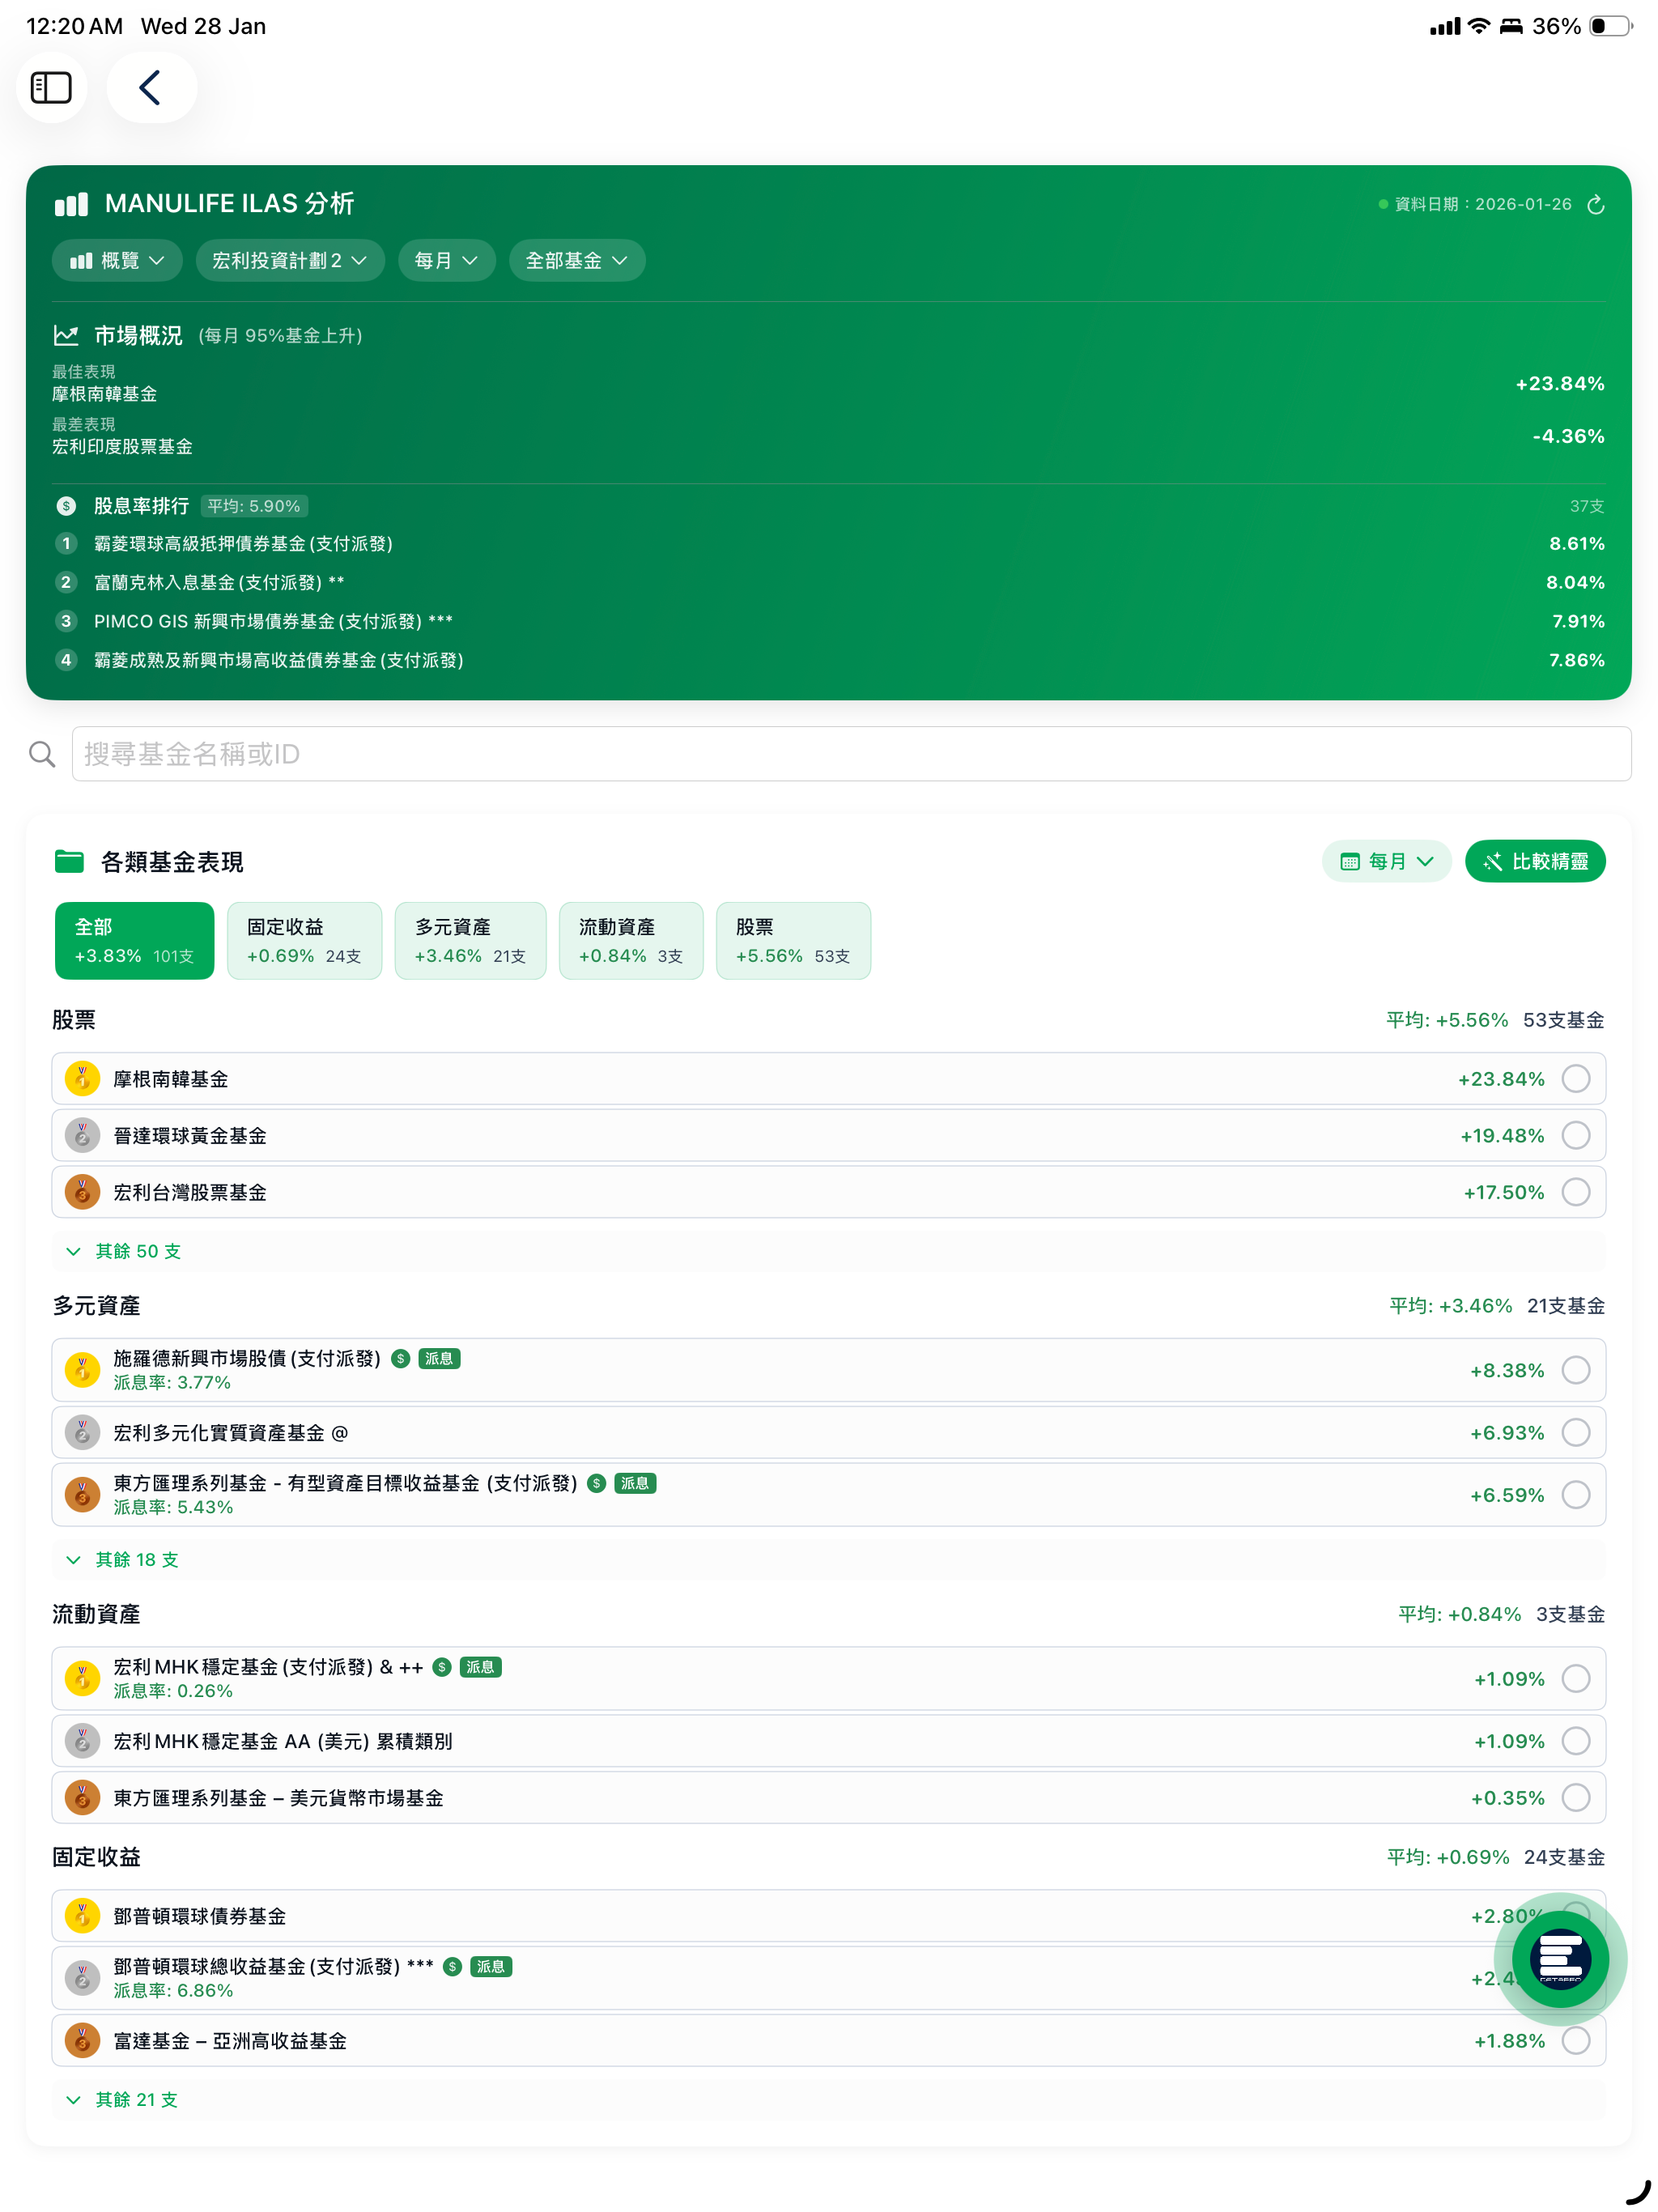
Task: Expand 其餘 18 支 under 多元資產
Action: tap(829, 1560)
